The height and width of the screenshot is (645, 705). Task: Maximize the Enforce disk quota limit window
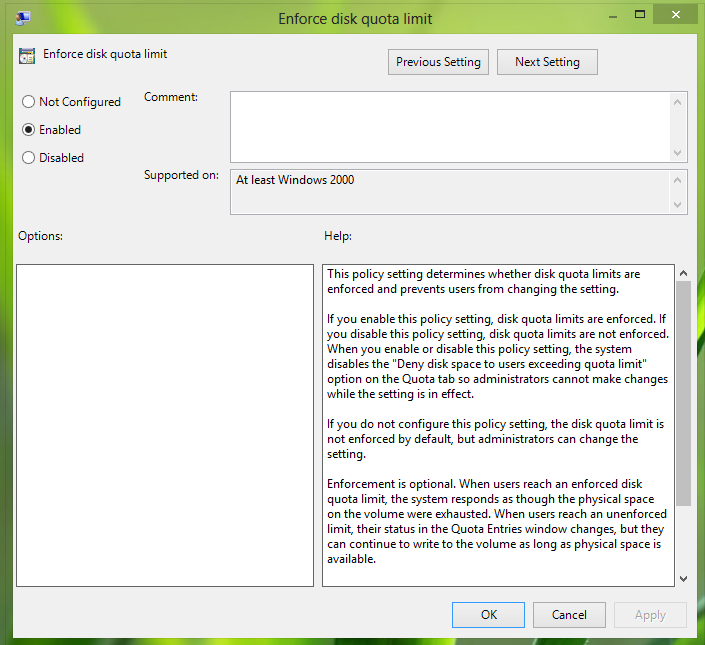coord(639,15)
